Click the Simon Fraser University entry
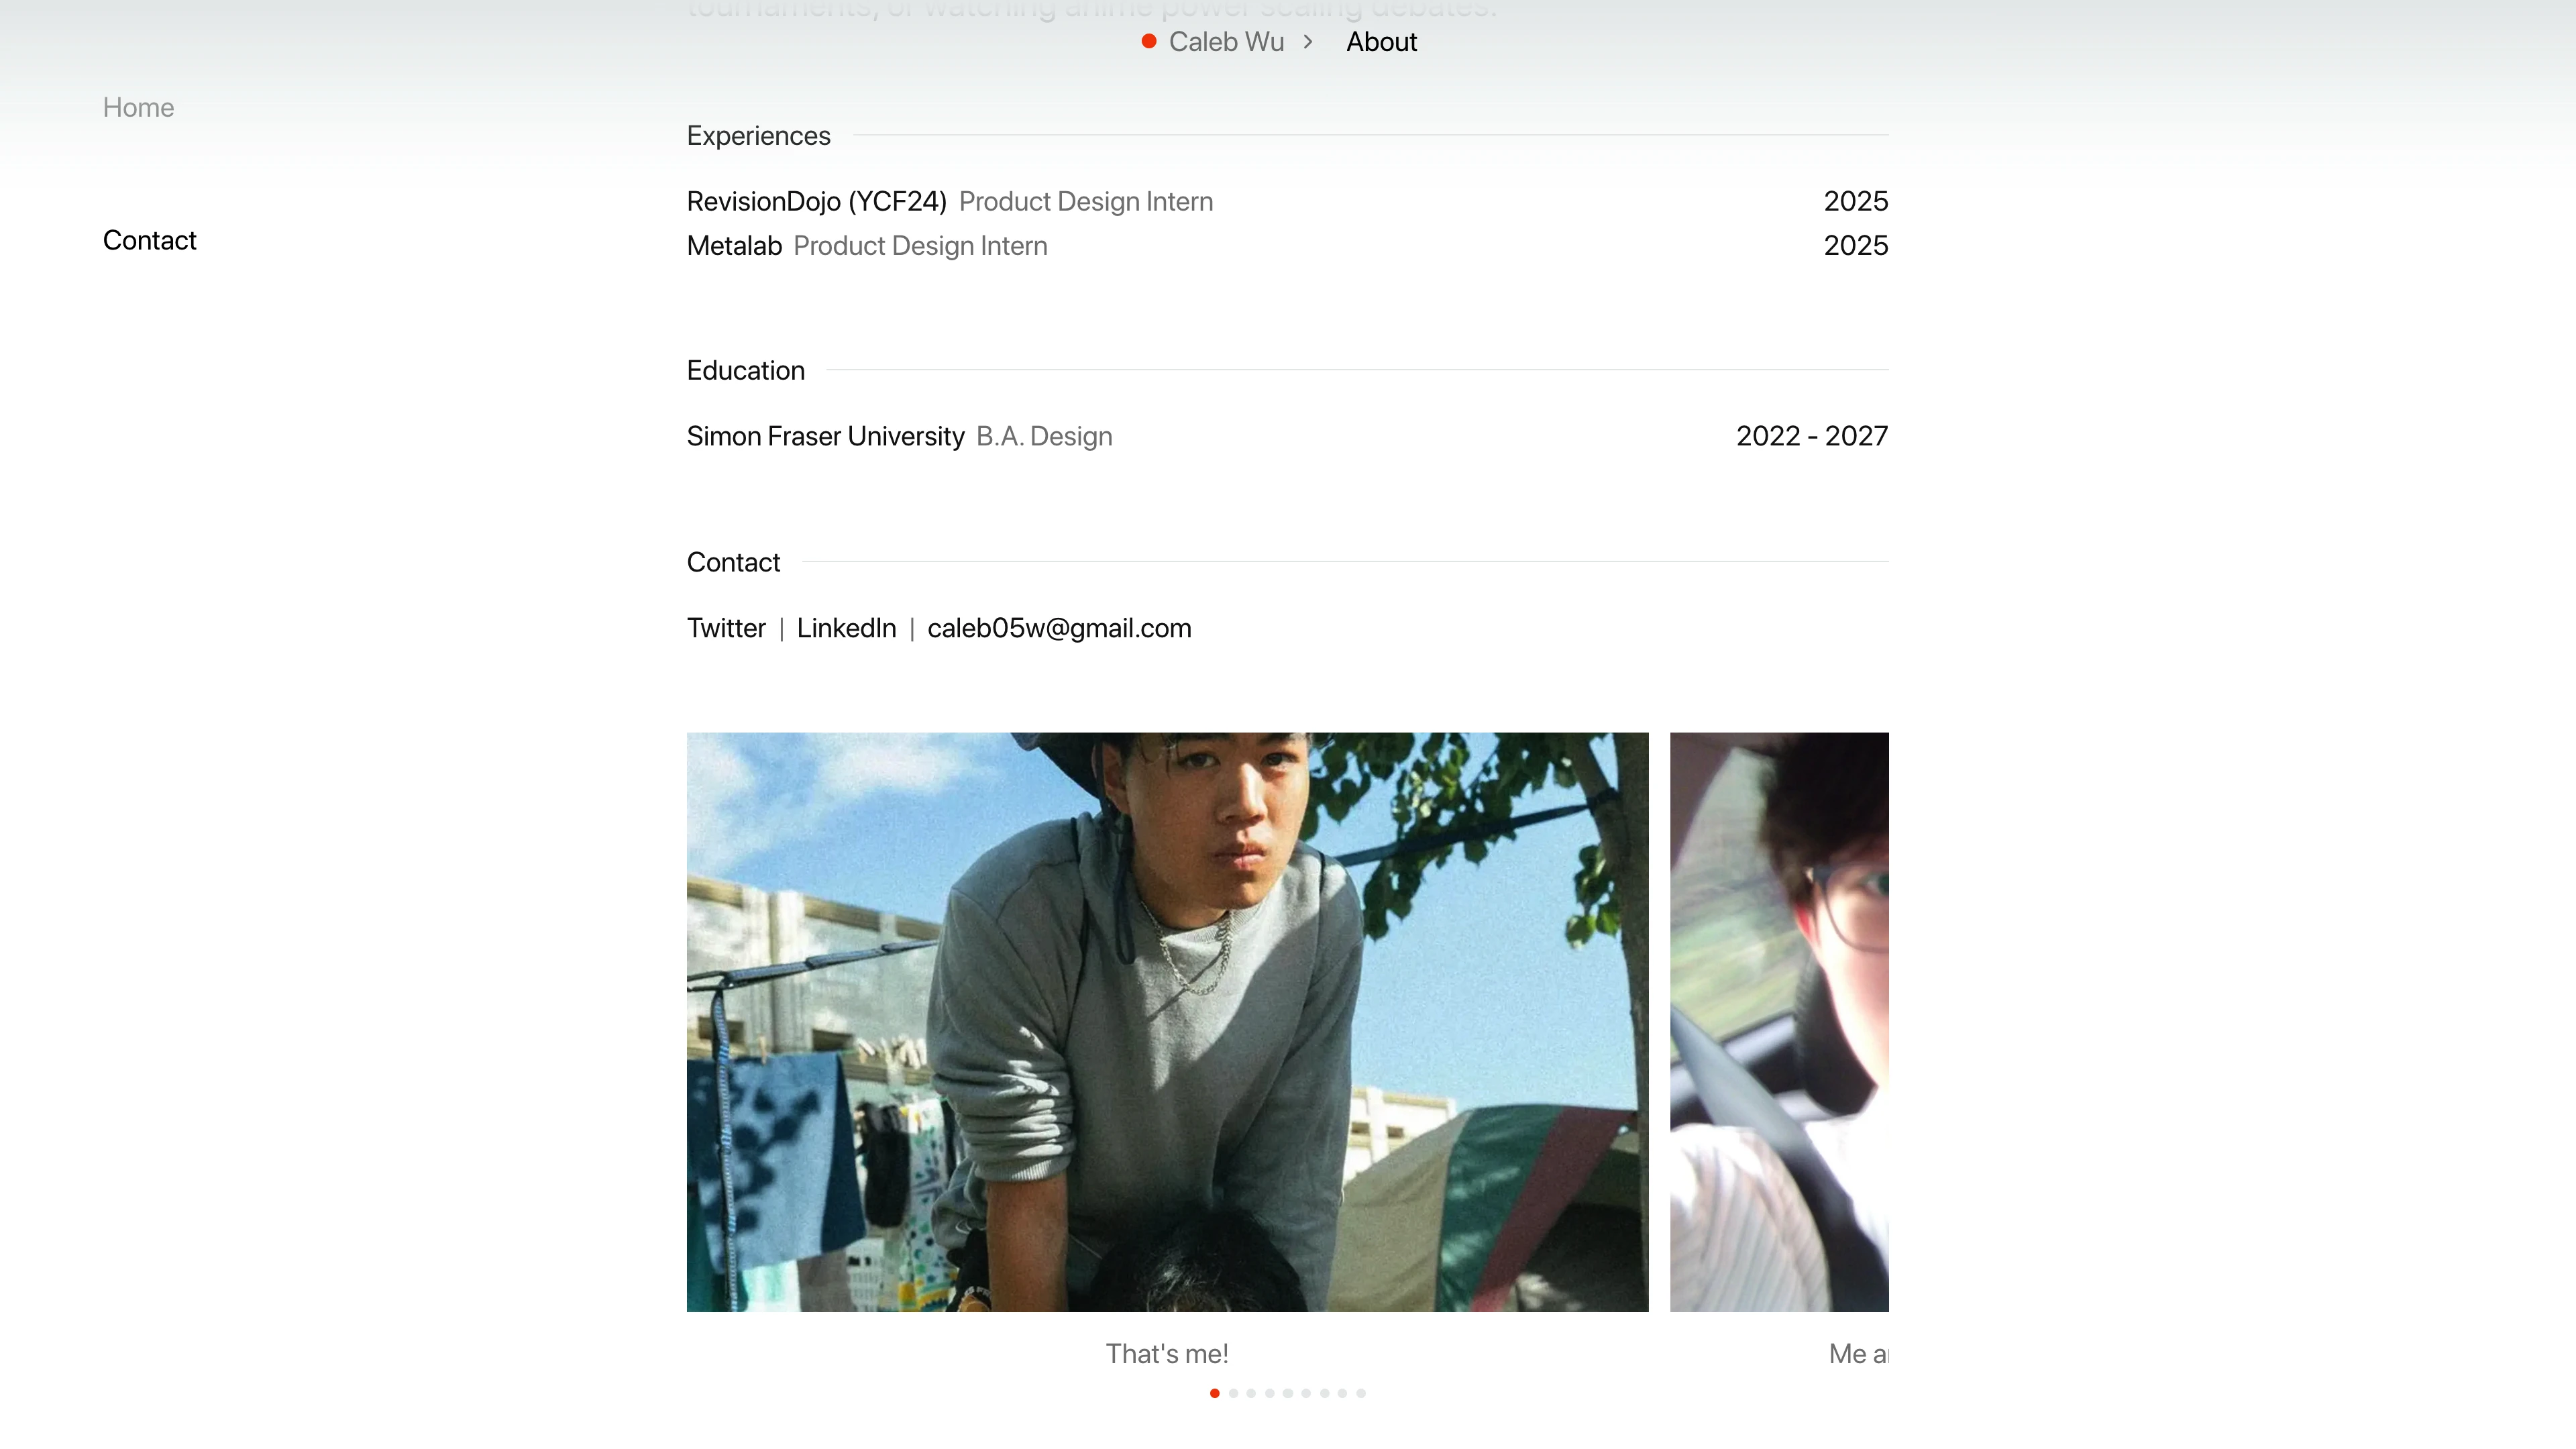This screenshot has width=2576, height=1449. 825,436
